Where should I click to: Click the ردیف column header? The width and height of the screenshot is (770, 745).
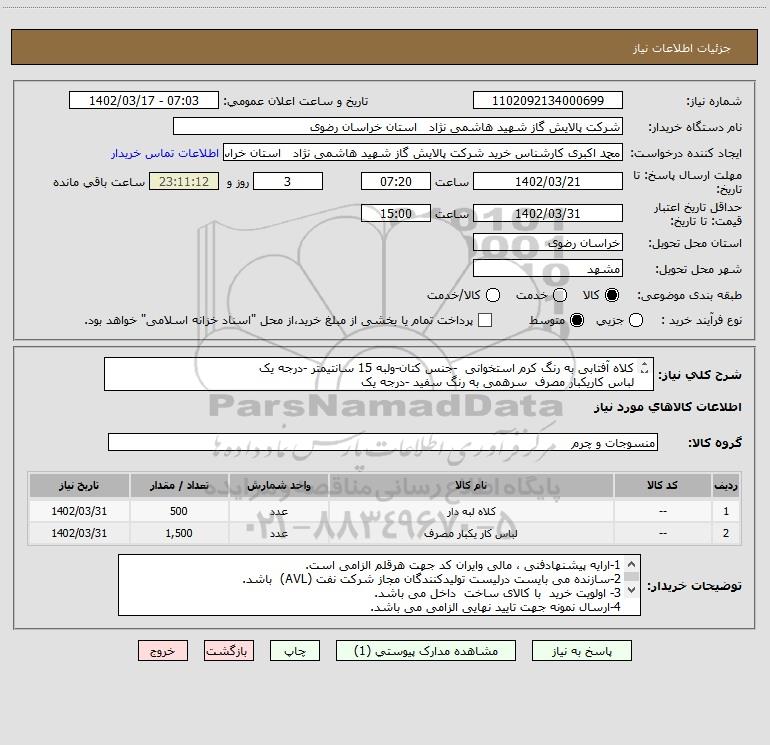tap(726, 486)
